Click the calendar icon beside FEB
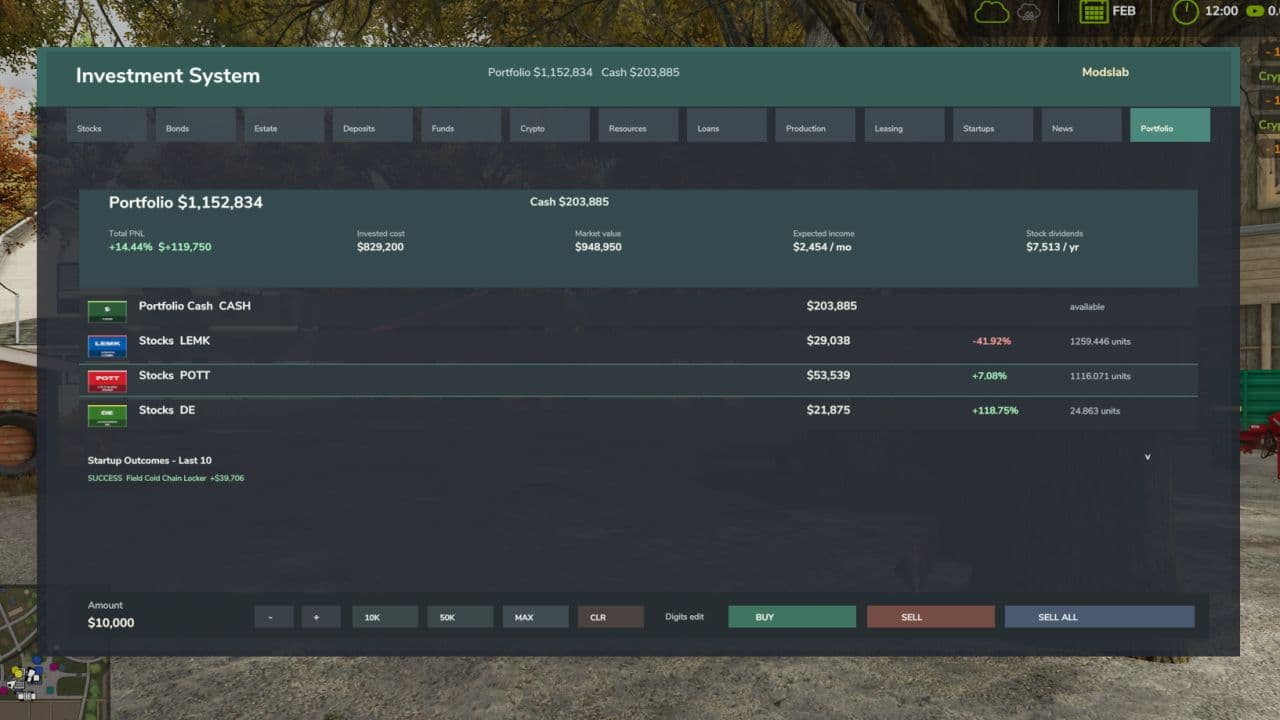Image resolution: width=1280 pixels, height=720 pixels. pos(1093,12)
